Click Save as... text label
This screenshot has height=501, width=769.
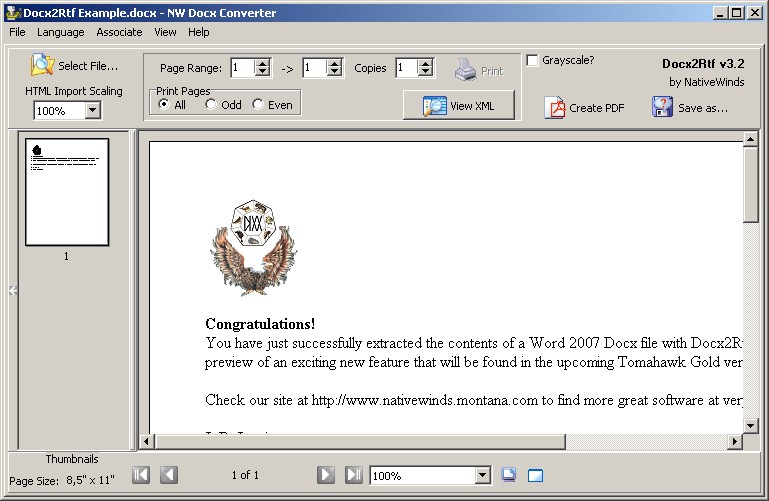(x=703, y=108)
